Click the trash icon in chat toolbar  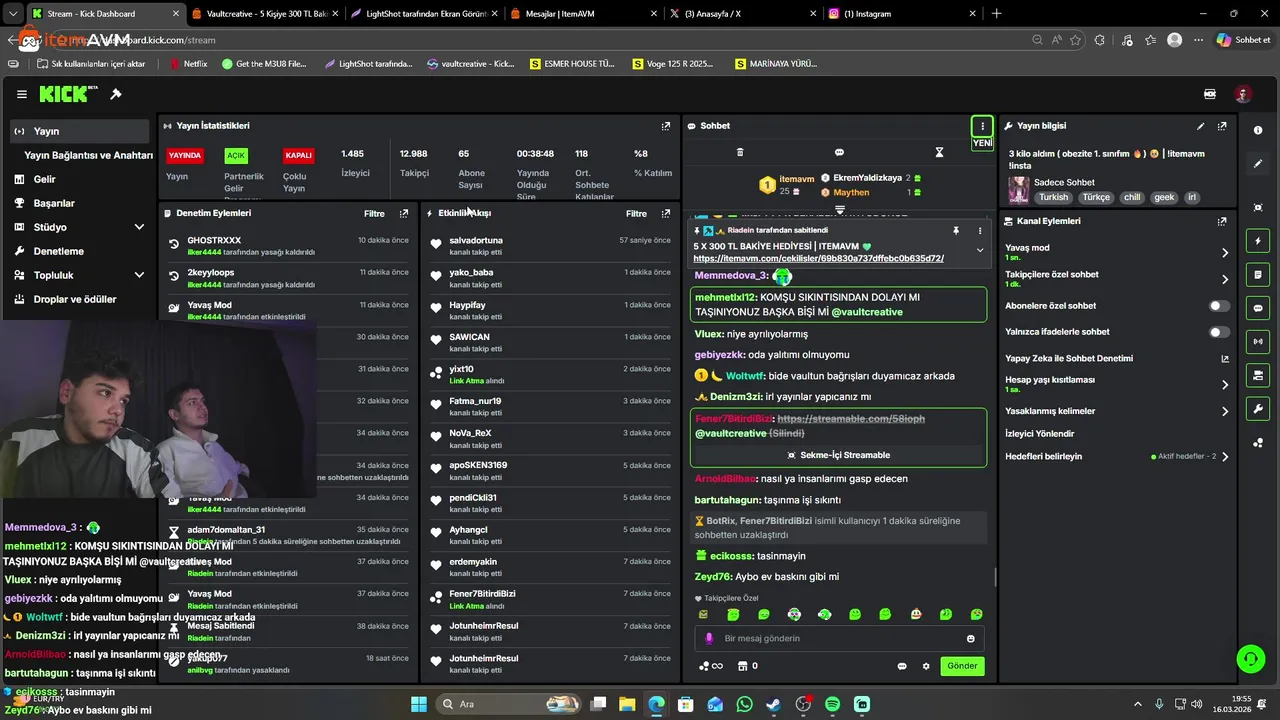(x=740, y=152)
